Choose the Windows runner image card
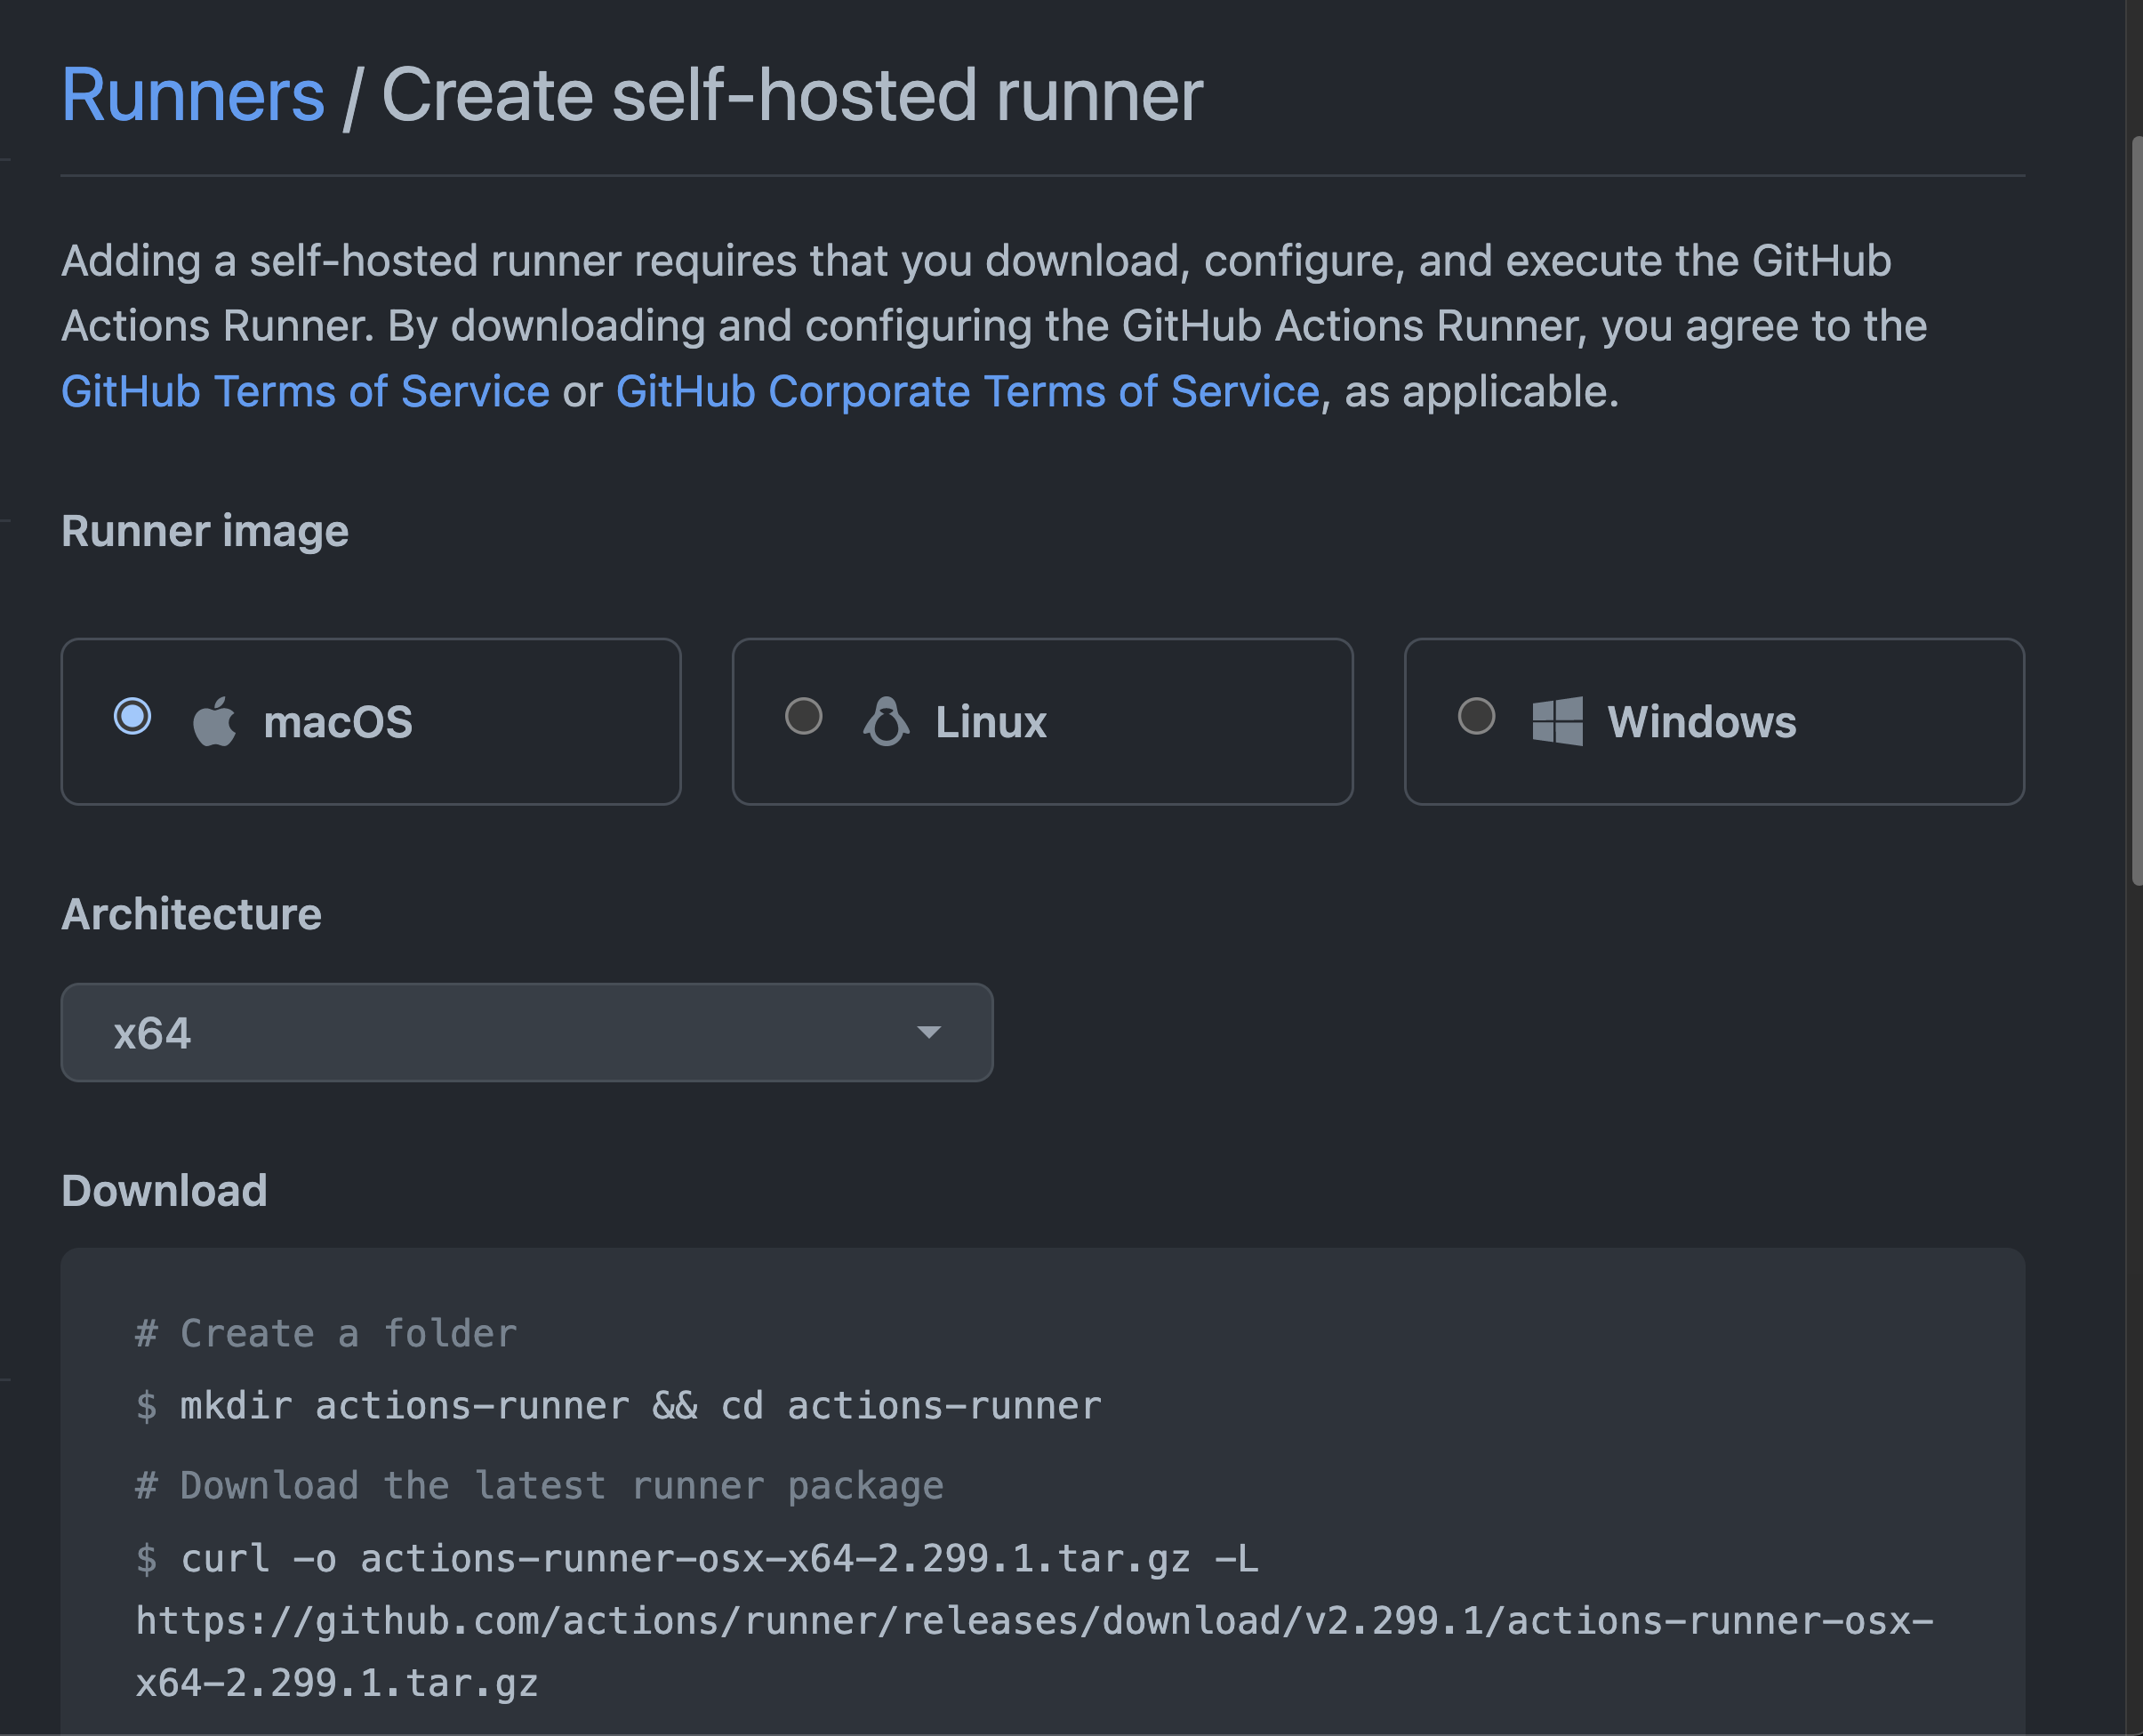The width and height of the screenshot is (2143, 1736). point(1714,721)
